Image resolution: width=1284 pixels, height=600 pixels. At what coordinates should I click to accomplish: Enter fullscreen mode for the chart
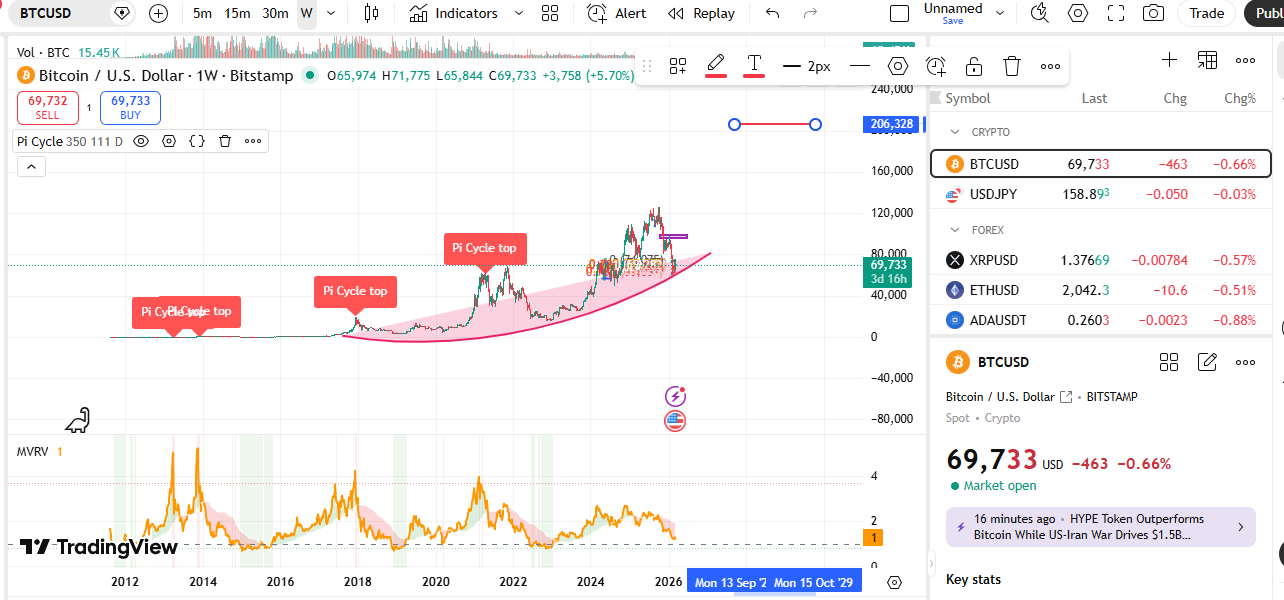tap(1116, 13)
